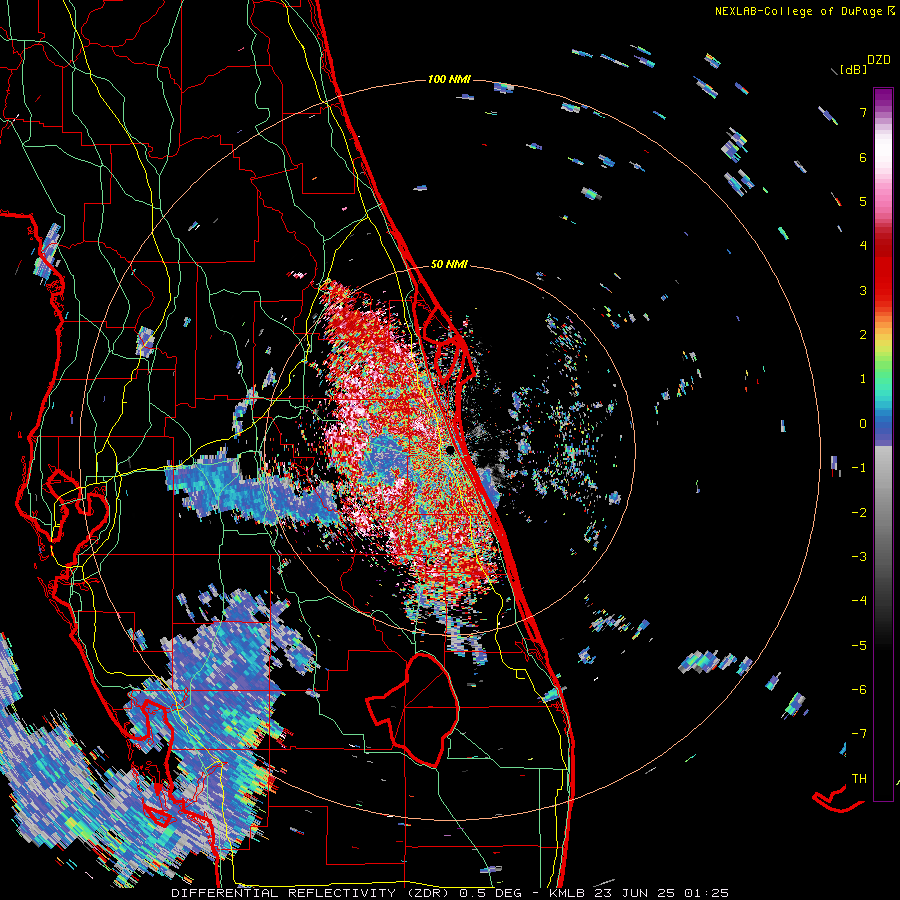Click the KMLB radar site black dot
This screenshot has height=900, width=900.
451,451
